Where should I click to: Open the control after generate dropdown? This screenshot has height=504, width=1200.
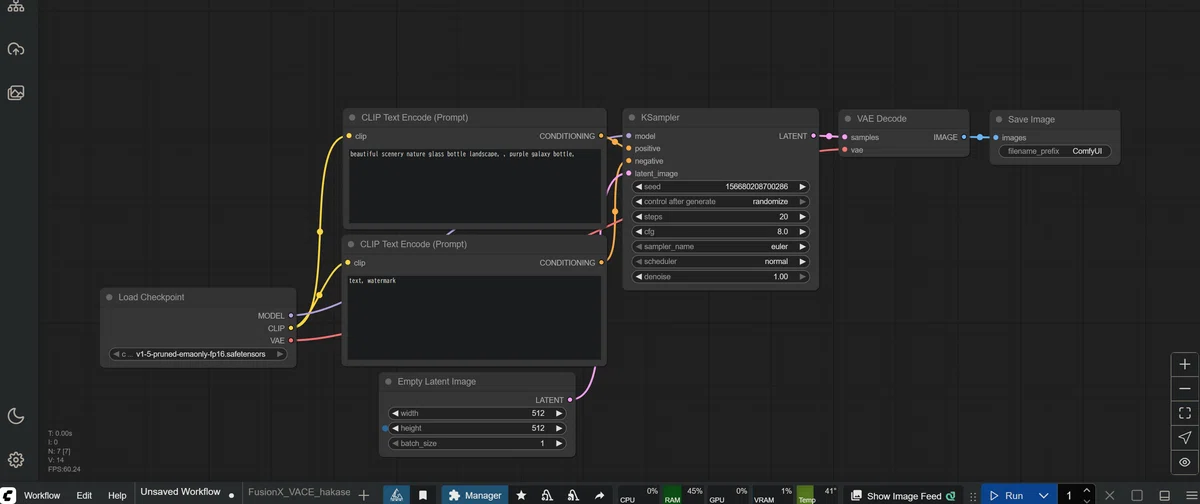point(720,201)
